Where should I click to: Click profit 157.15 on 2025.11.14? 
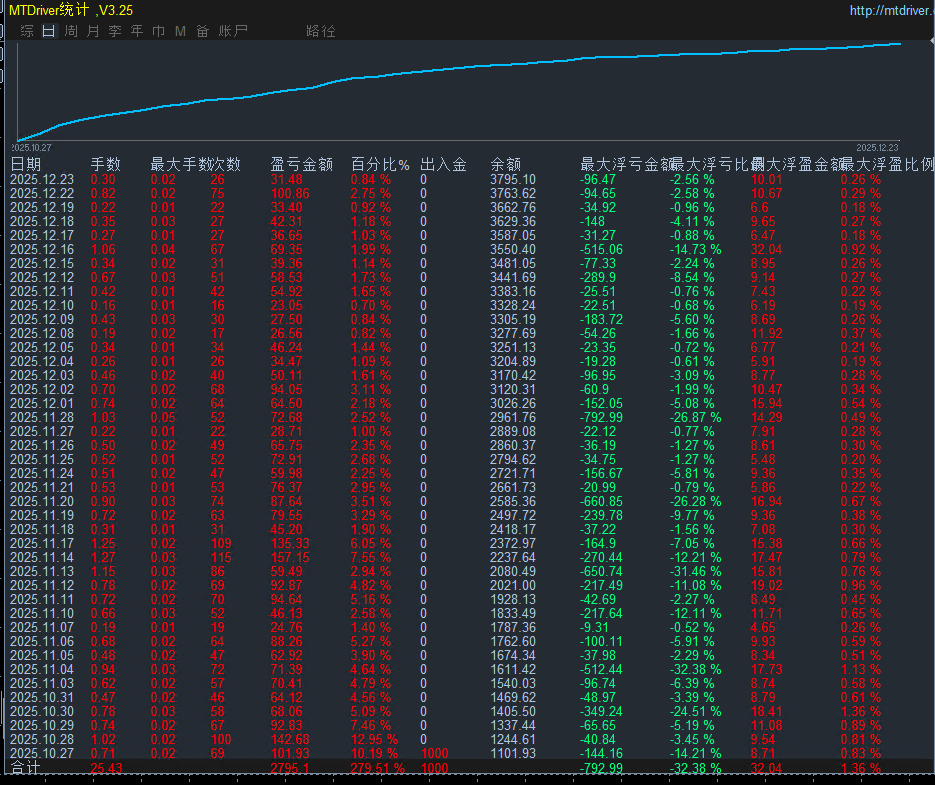pos(290,558)
